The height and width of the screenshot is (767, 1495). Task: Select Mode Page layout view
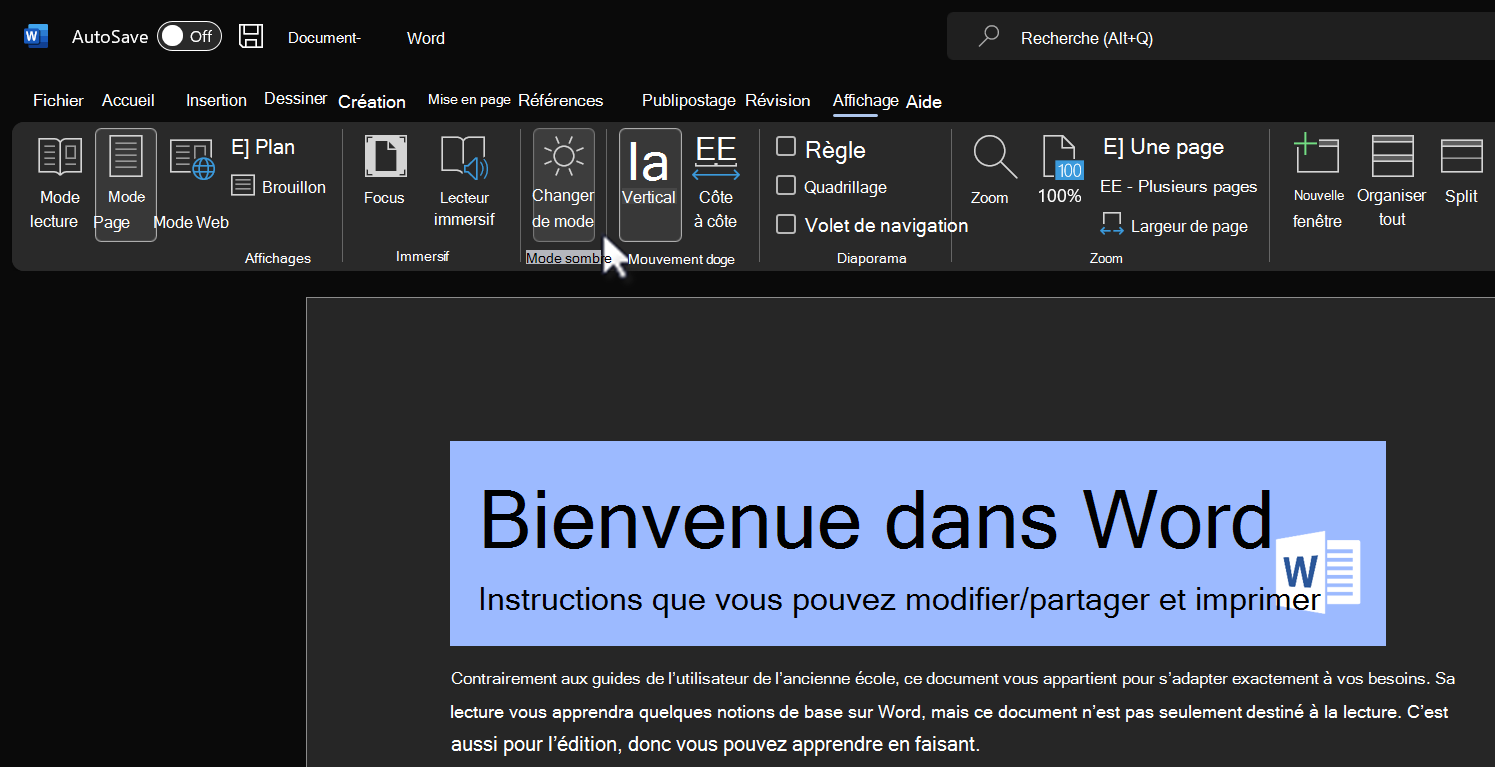[126, 185]
